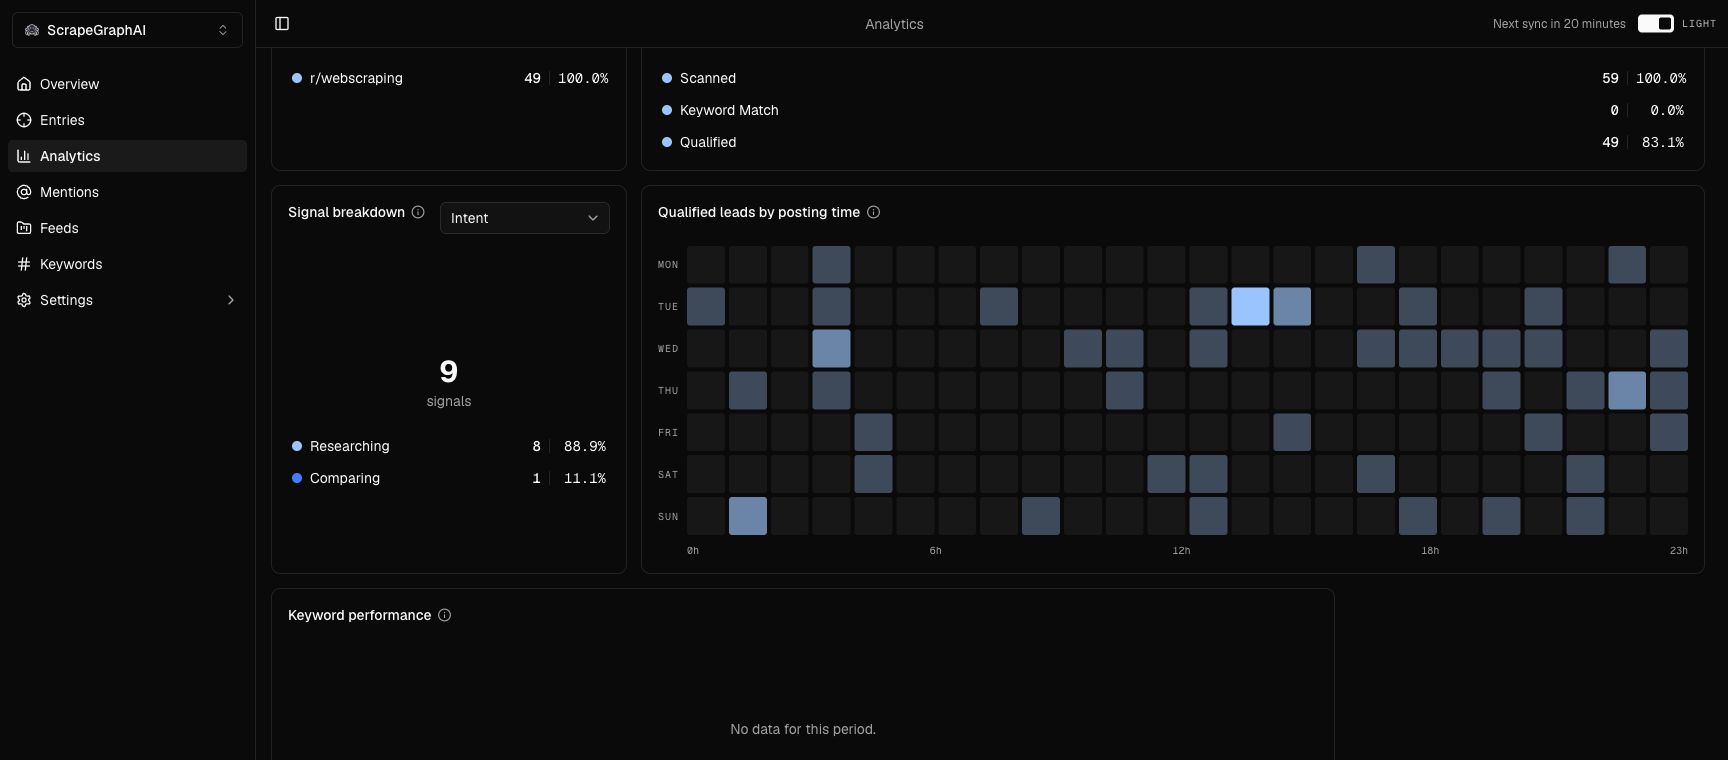1728x760 pixels.
Task: Click the No data for this period message
Action: pos(803,729)
